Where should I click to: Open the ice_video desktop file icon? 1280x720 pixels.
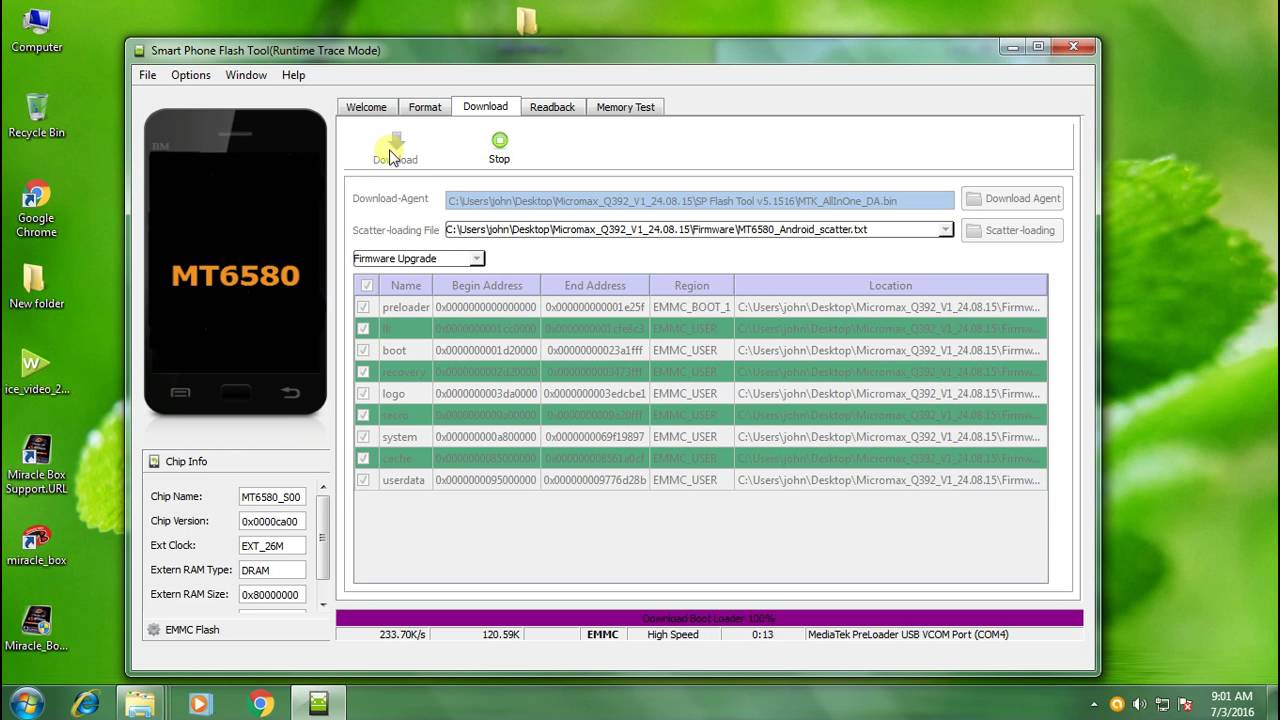[36, 372]
